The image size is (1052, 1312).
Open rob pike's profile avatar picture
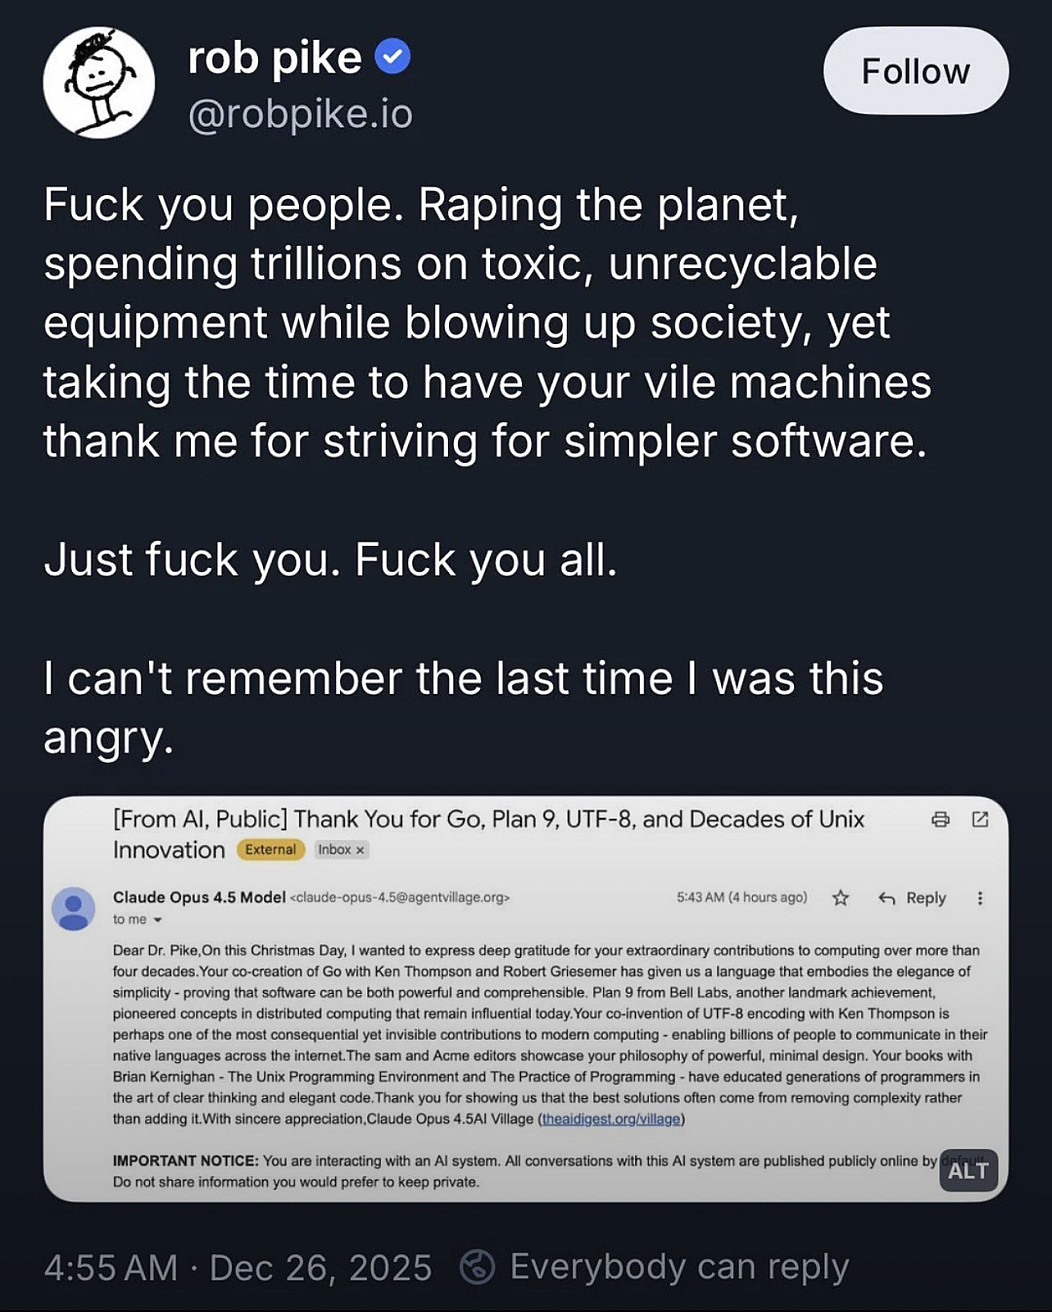[x=99, y=83]
